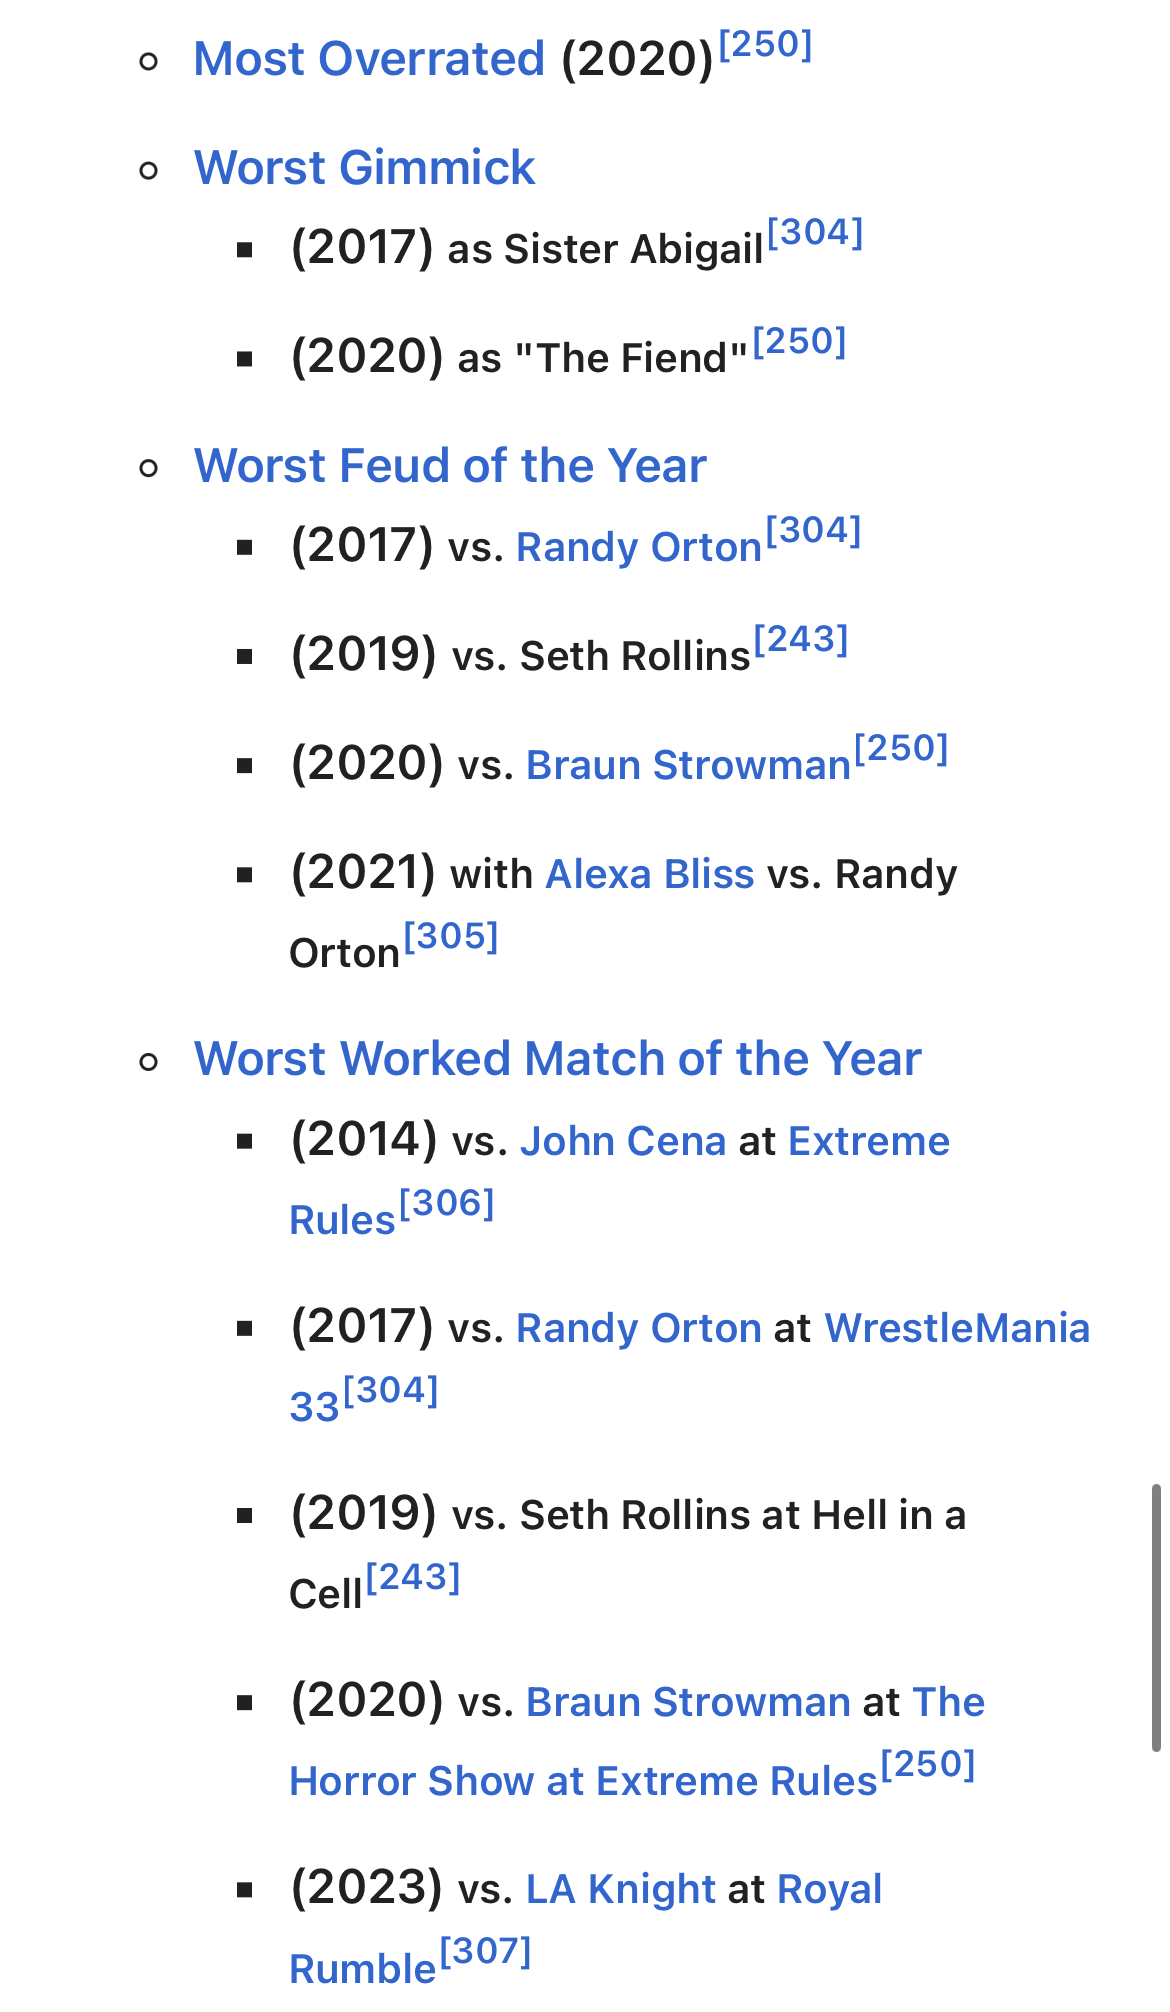Open the John Cena link
This screenshot has width=1170, height=2012.
pyautogui.click(x=622, y=1141)
